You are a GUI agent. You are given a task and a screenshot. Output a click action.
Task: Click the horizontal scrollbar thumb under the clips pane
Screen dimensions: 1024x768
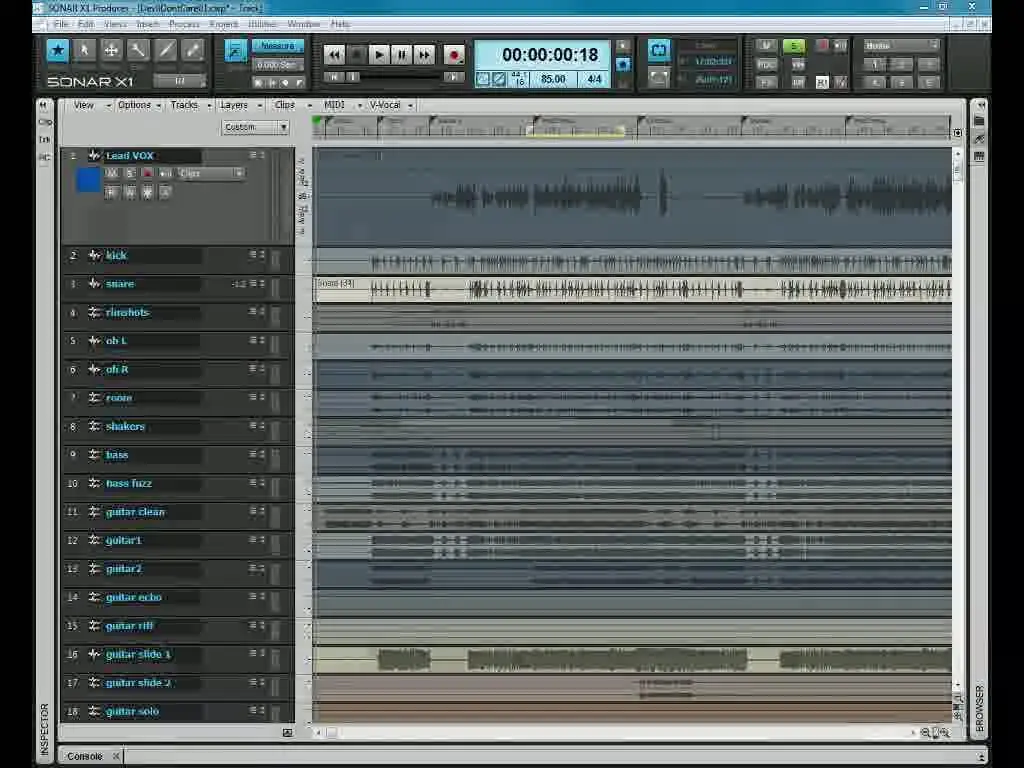click(331, 733)
